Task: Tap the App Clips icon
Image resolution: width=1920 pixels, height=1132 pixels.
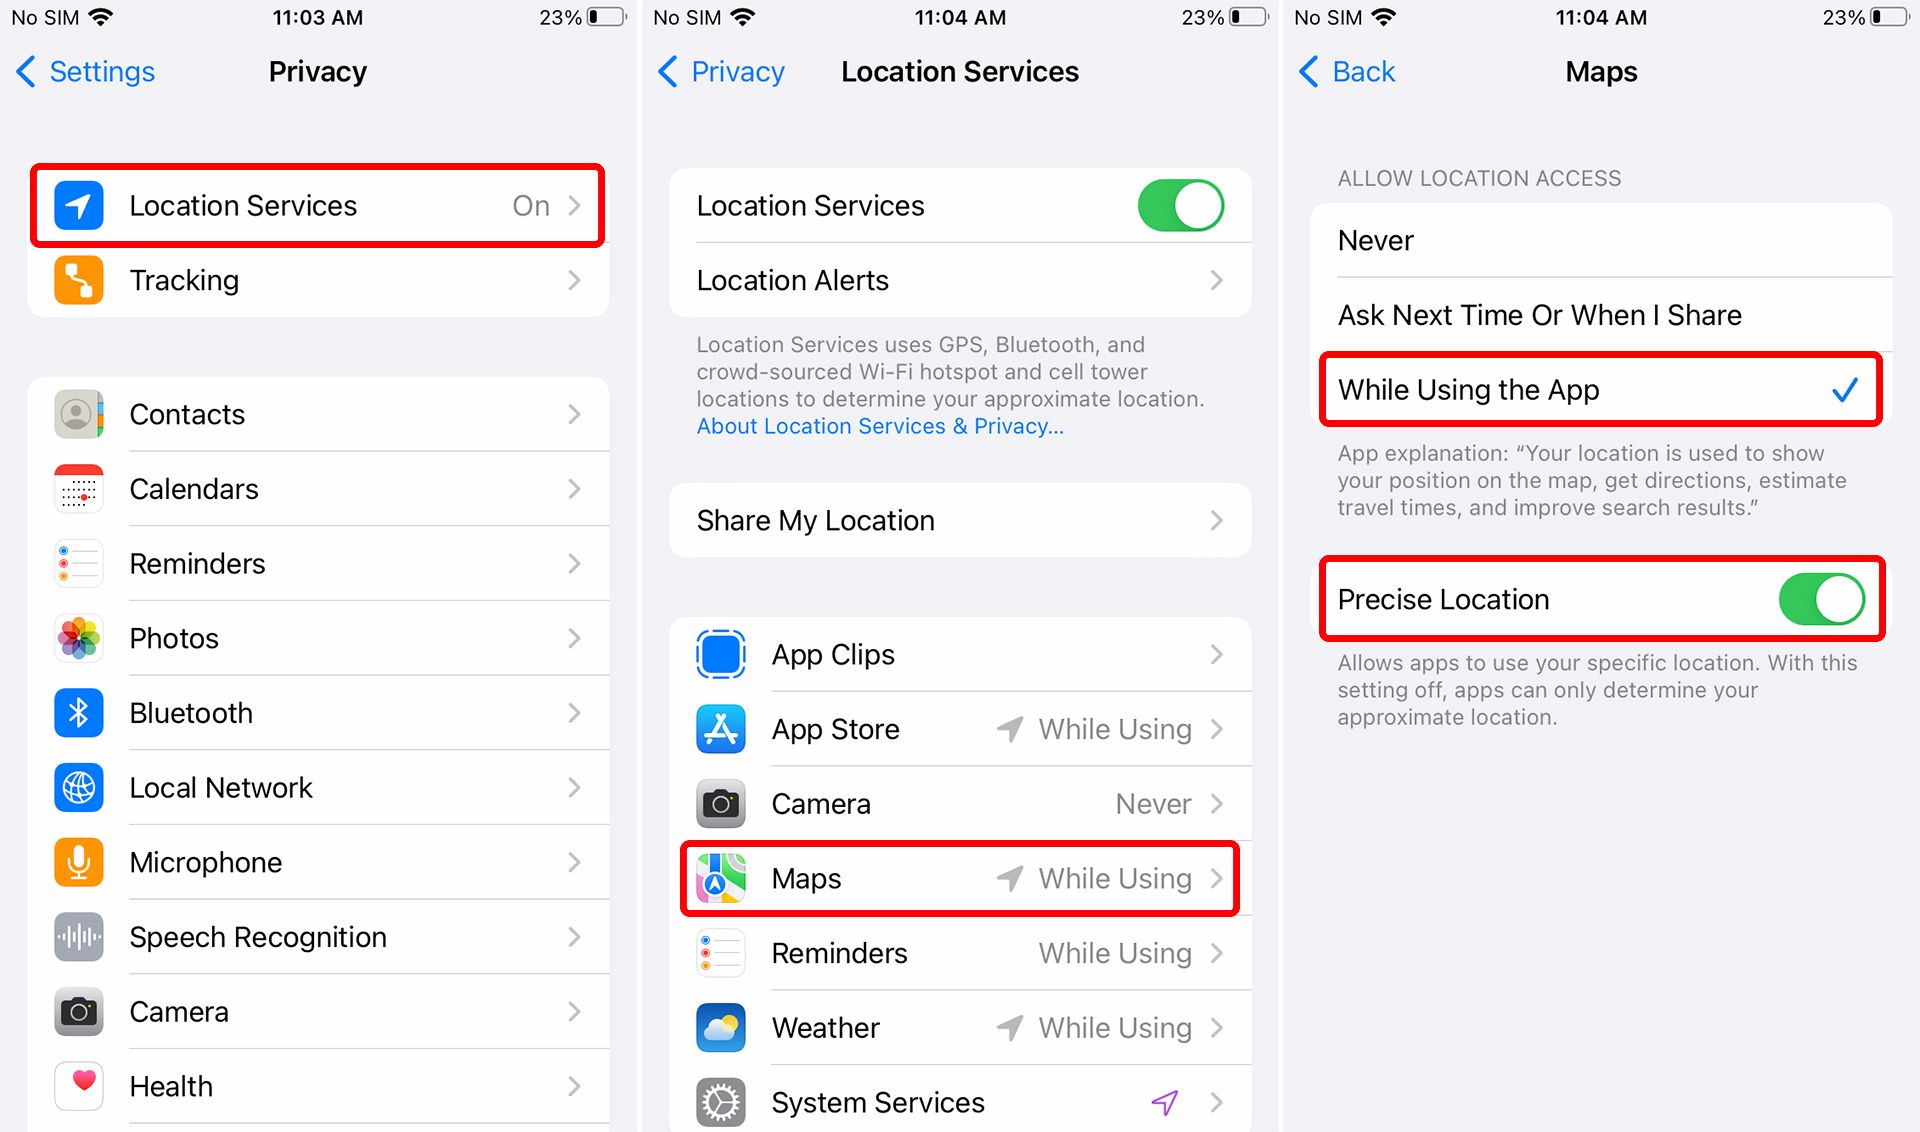Action: (721, 654)
